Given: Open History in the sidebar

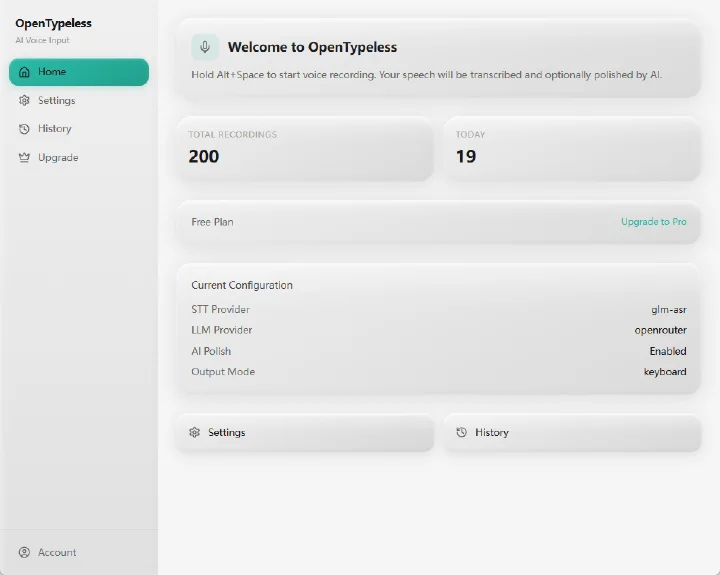Looking at the screenshot, I should tap(79, 129).
